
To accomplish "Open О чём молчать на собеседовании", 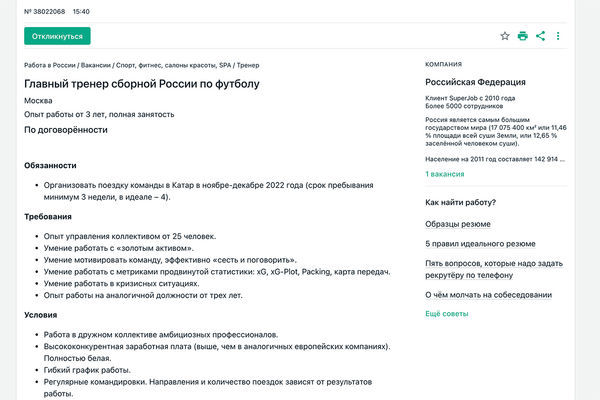I will 488,295.
